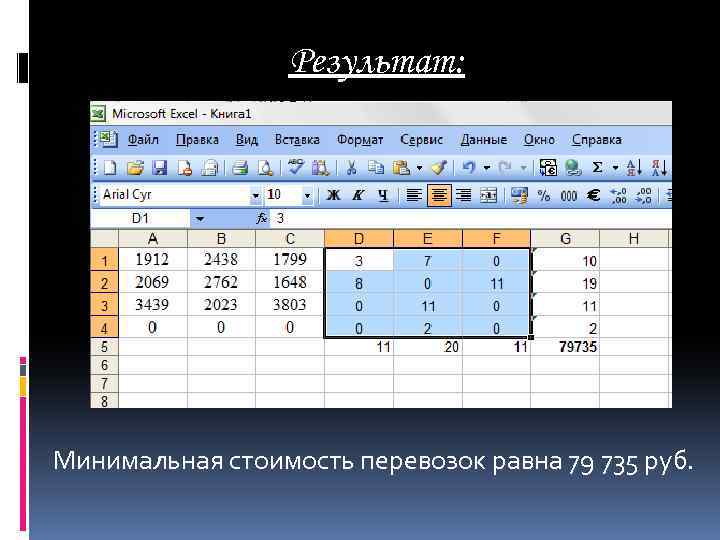Screen dimensions: 720x540
Task: Create a new blank workbook
Action: pos(110,168)
